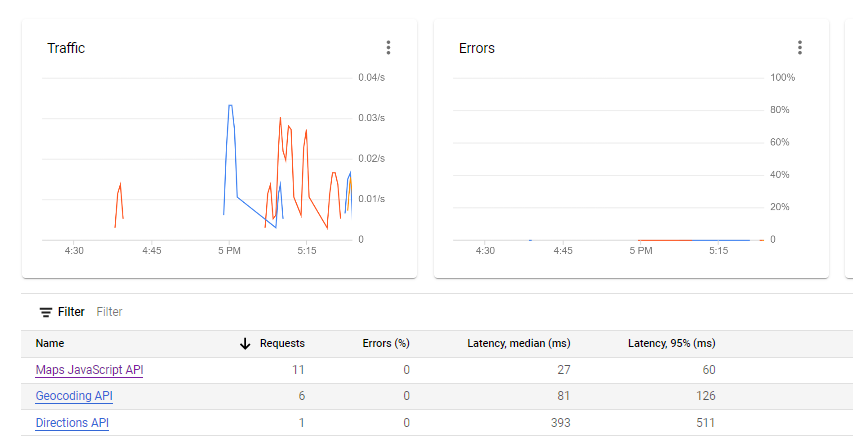The width and height of the screenshot is (853, 438).
Task: Select the Filter label text
Action: (71, 312)
